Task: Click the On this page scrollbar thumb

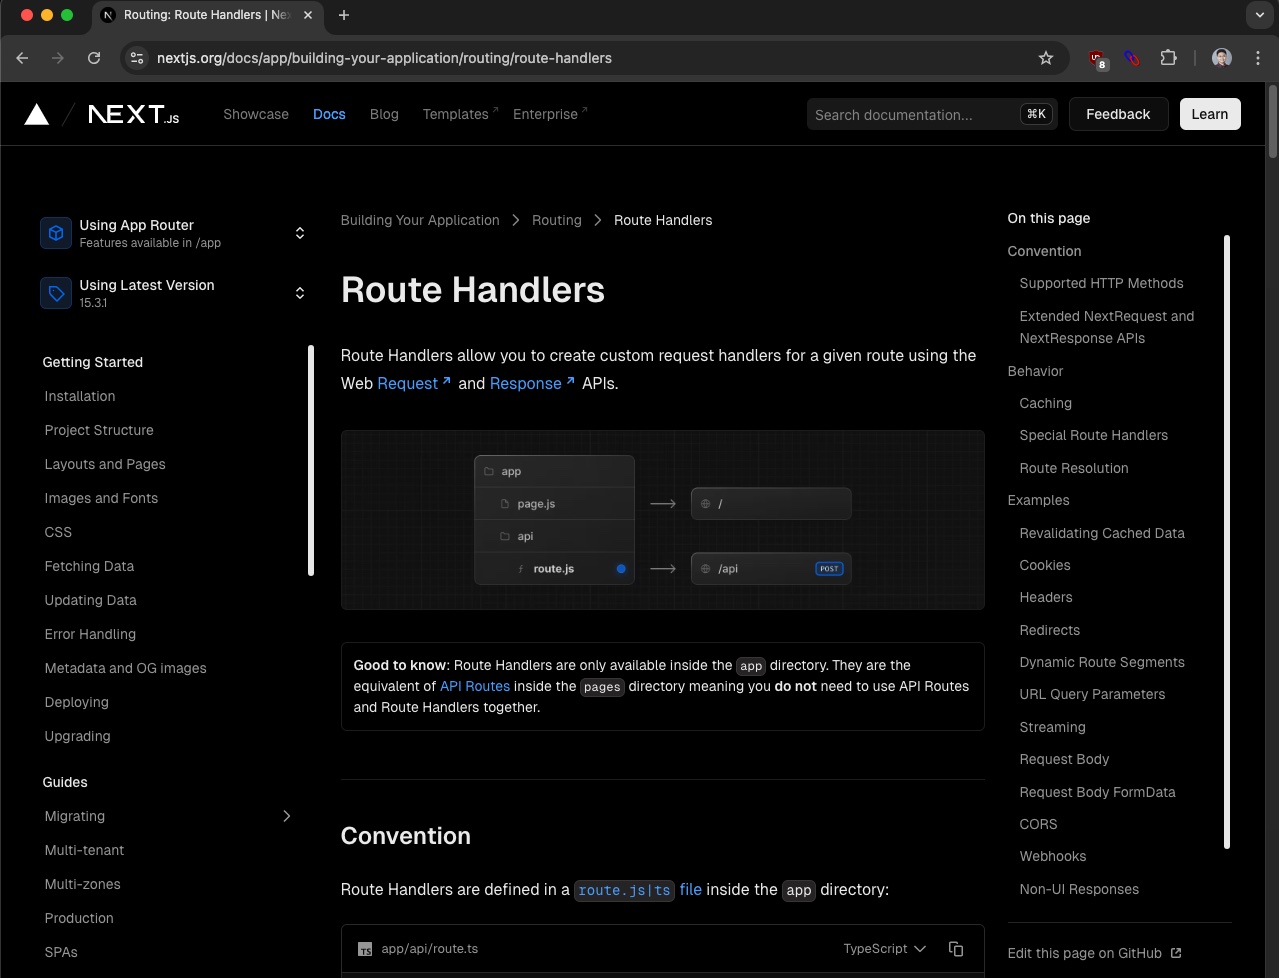Action: 1227,542
